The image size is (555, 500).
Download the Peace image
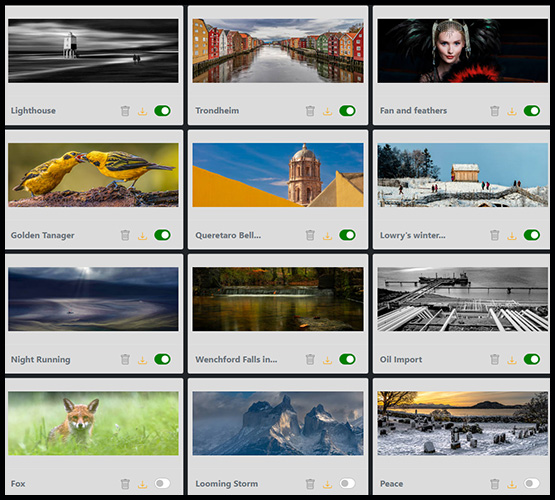pos(512,484)
